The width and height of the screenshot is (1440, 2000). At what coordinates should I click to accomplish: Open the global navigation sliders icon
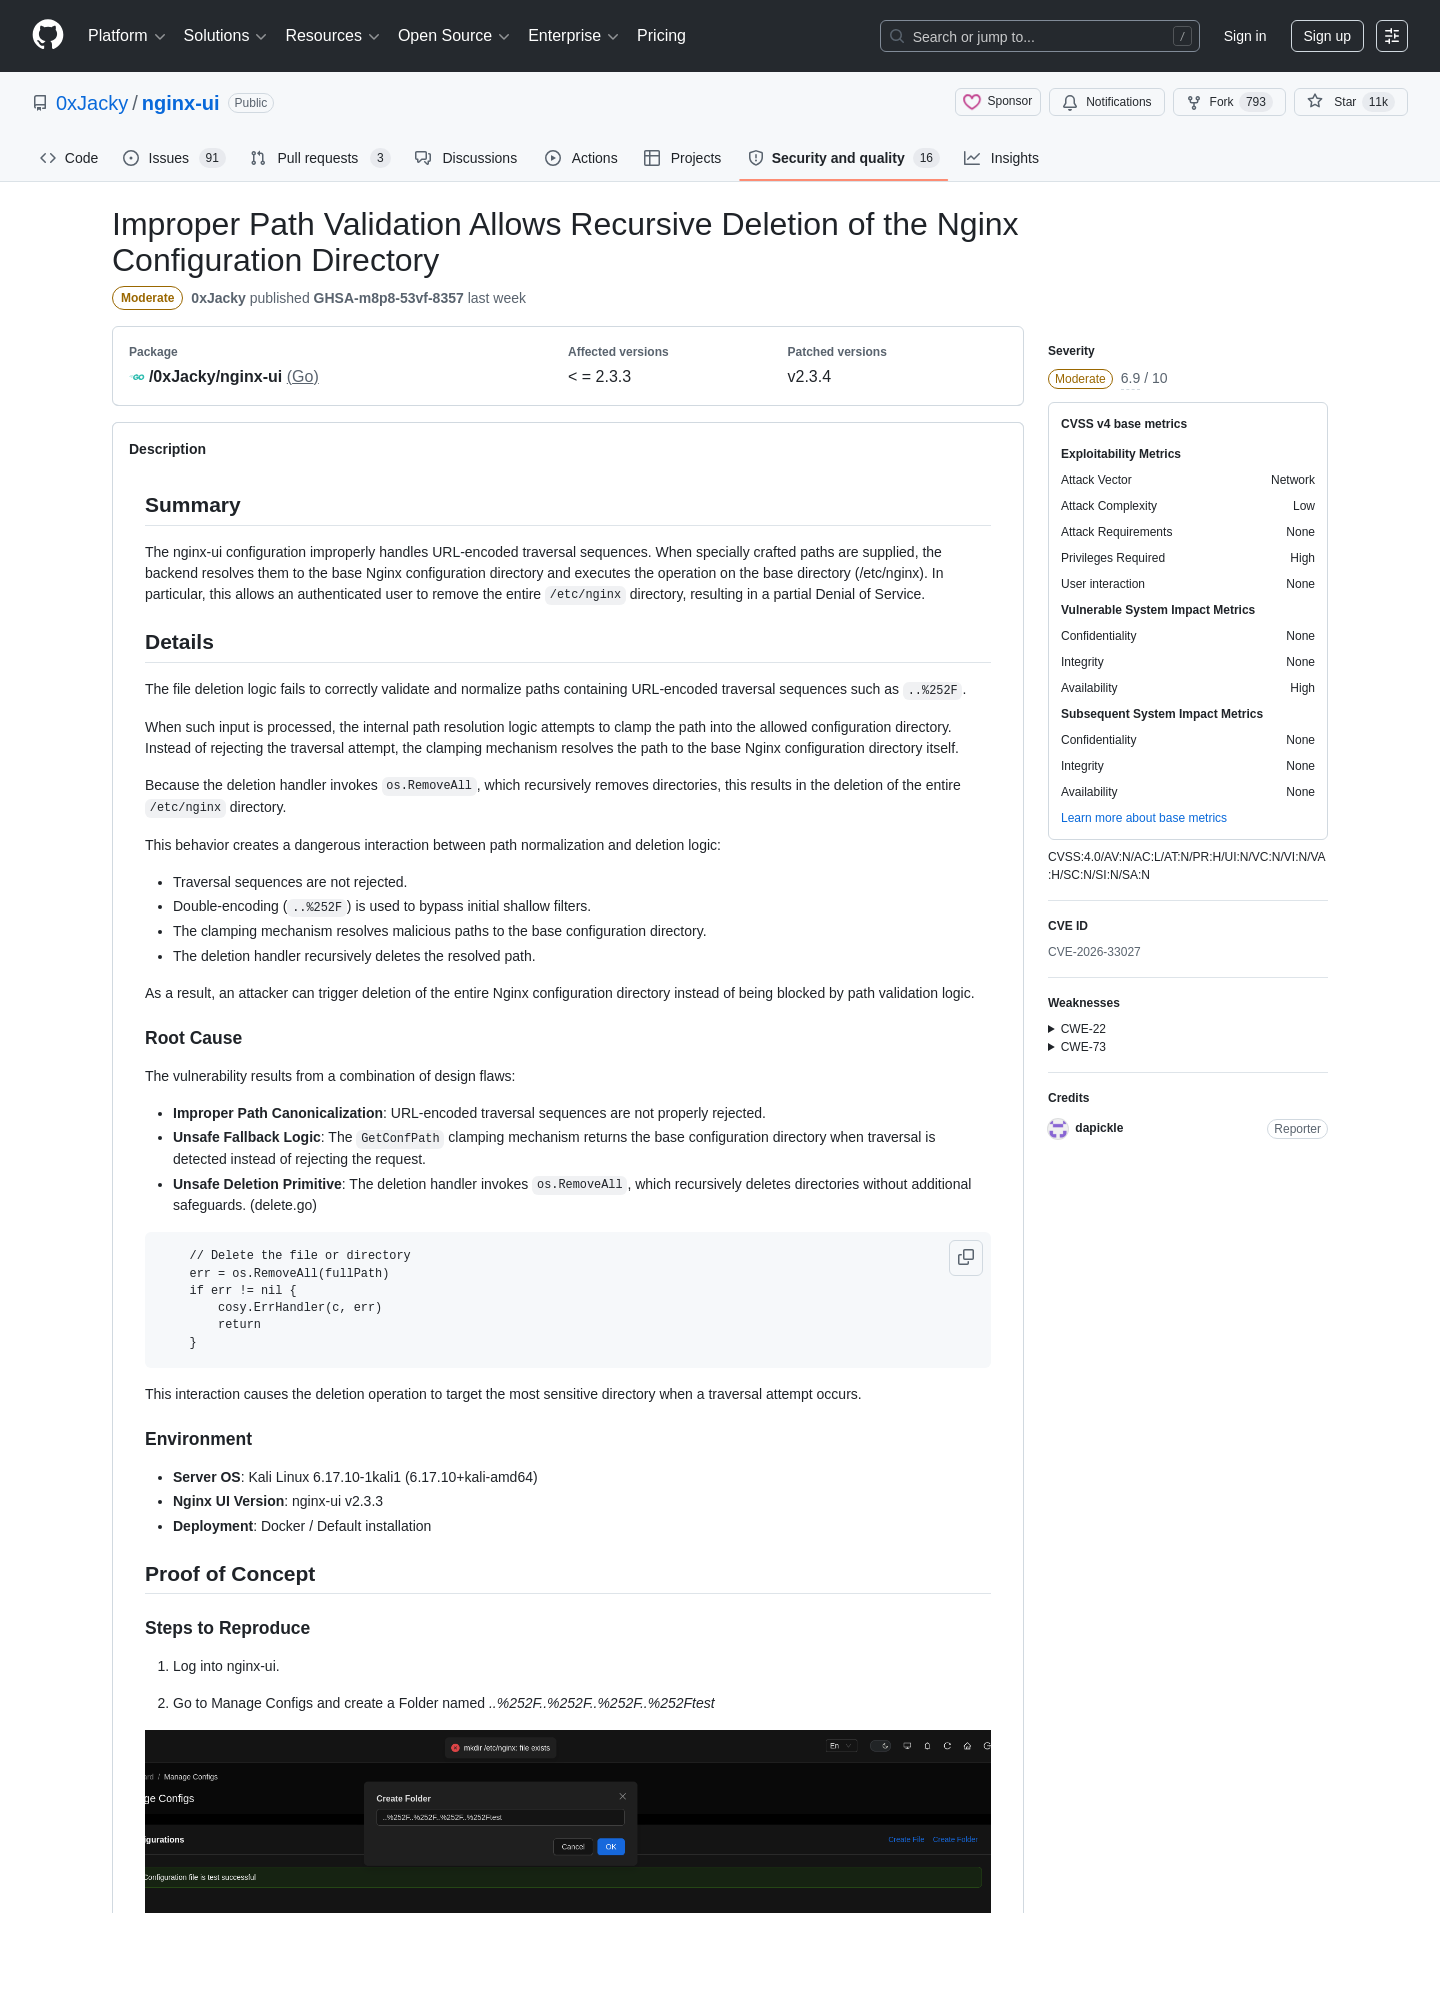point(1392,36)
